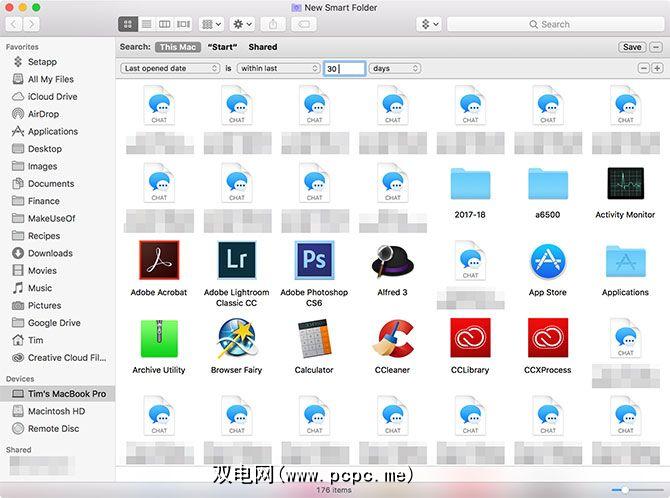Open the days unit dropdown
The image size is (670, 498).
395,68
